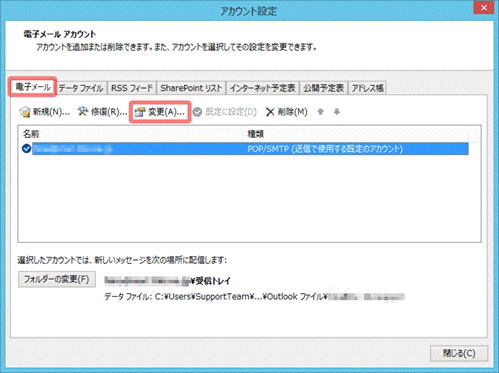Click the フォルダーの変更(F) button
Image resolution: width=499 pixels, height=373 pixels.
[57, 279]
